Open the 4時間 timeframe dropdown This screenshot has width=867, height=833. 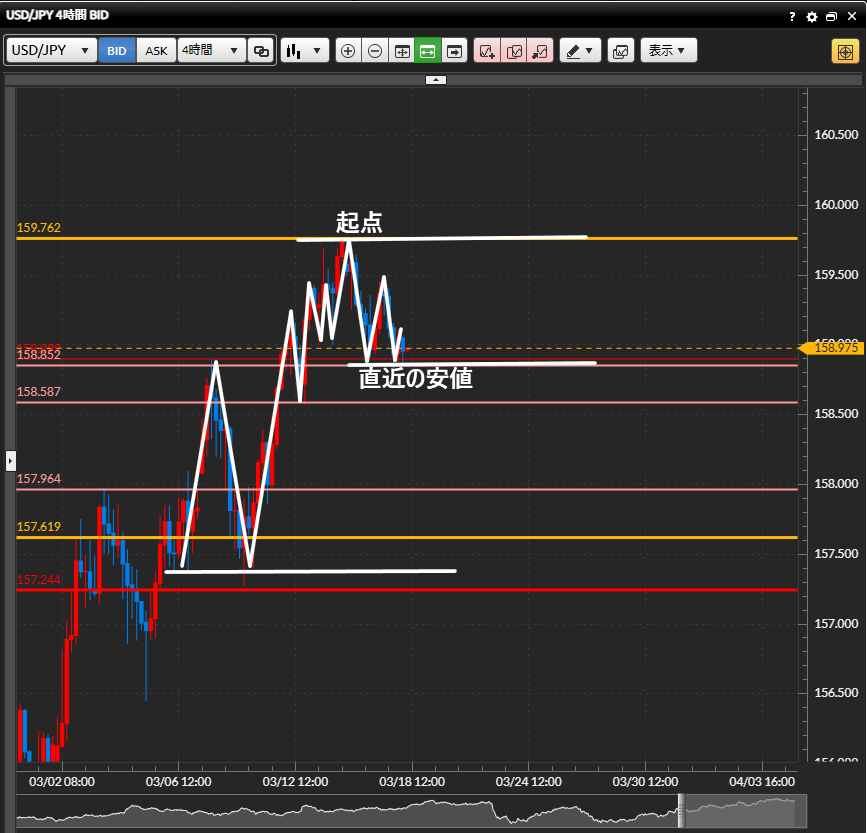(211, 51)
